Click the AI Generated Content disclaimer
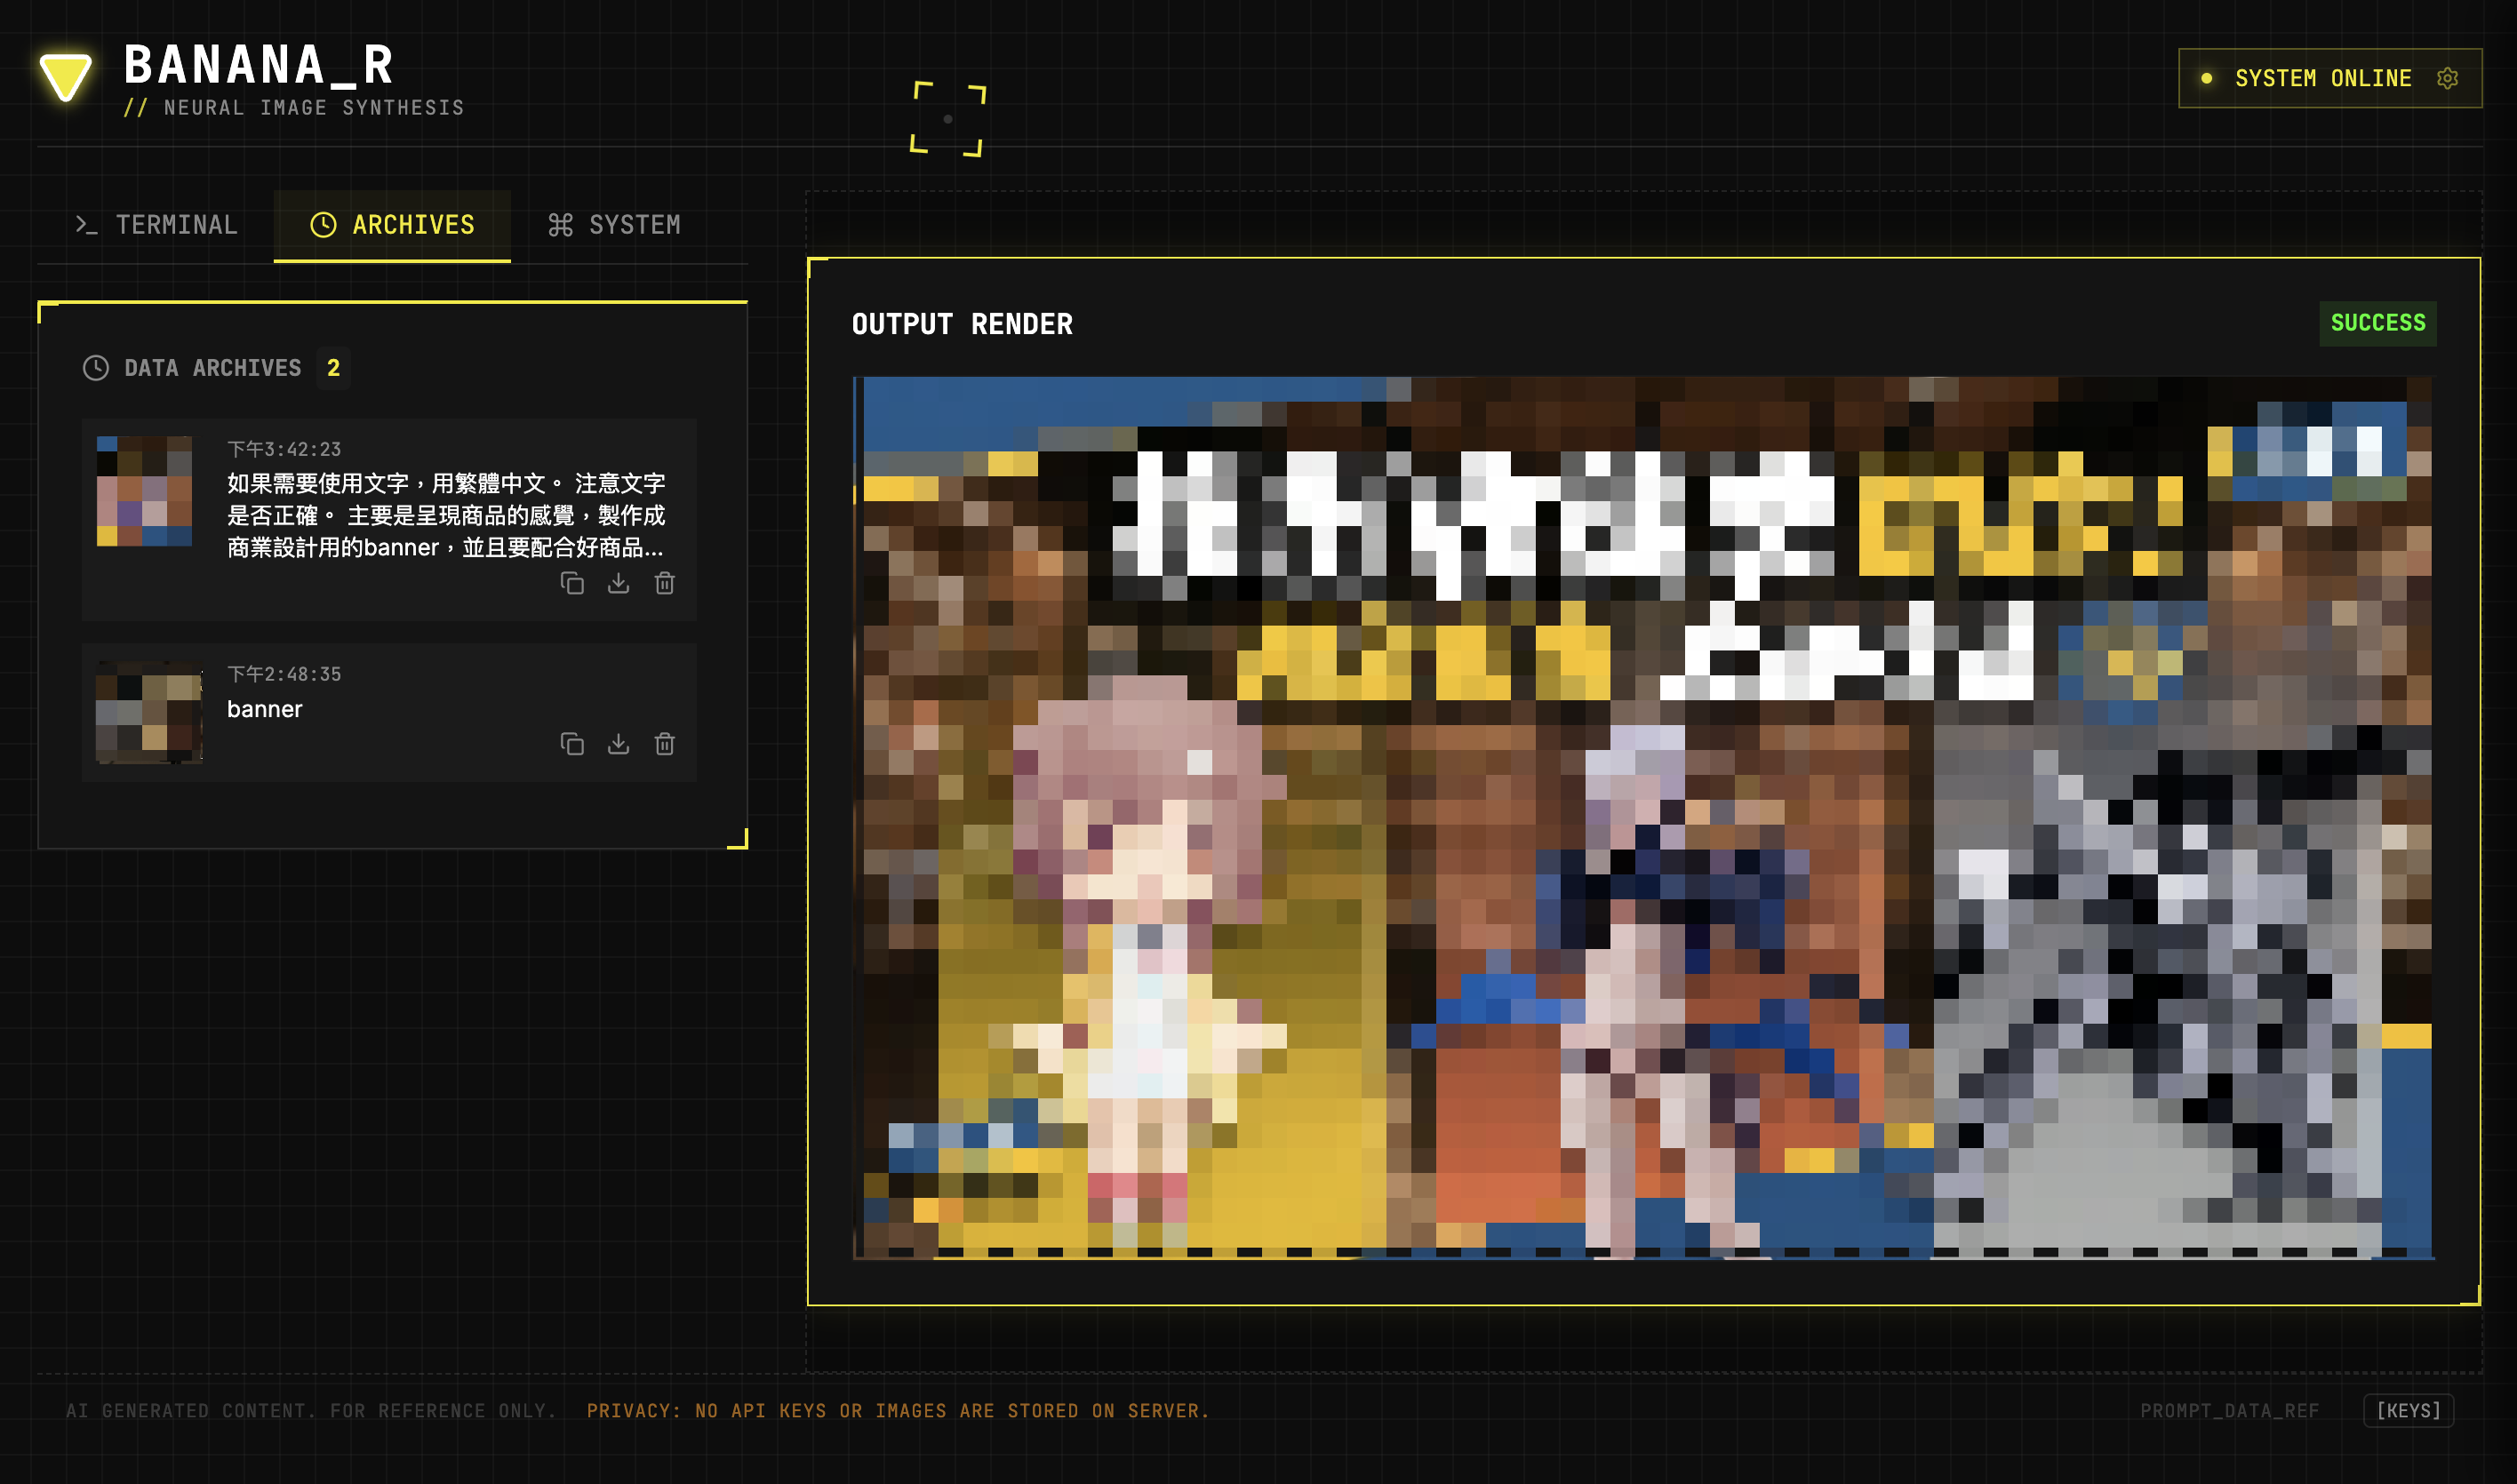 point(311,1410)
